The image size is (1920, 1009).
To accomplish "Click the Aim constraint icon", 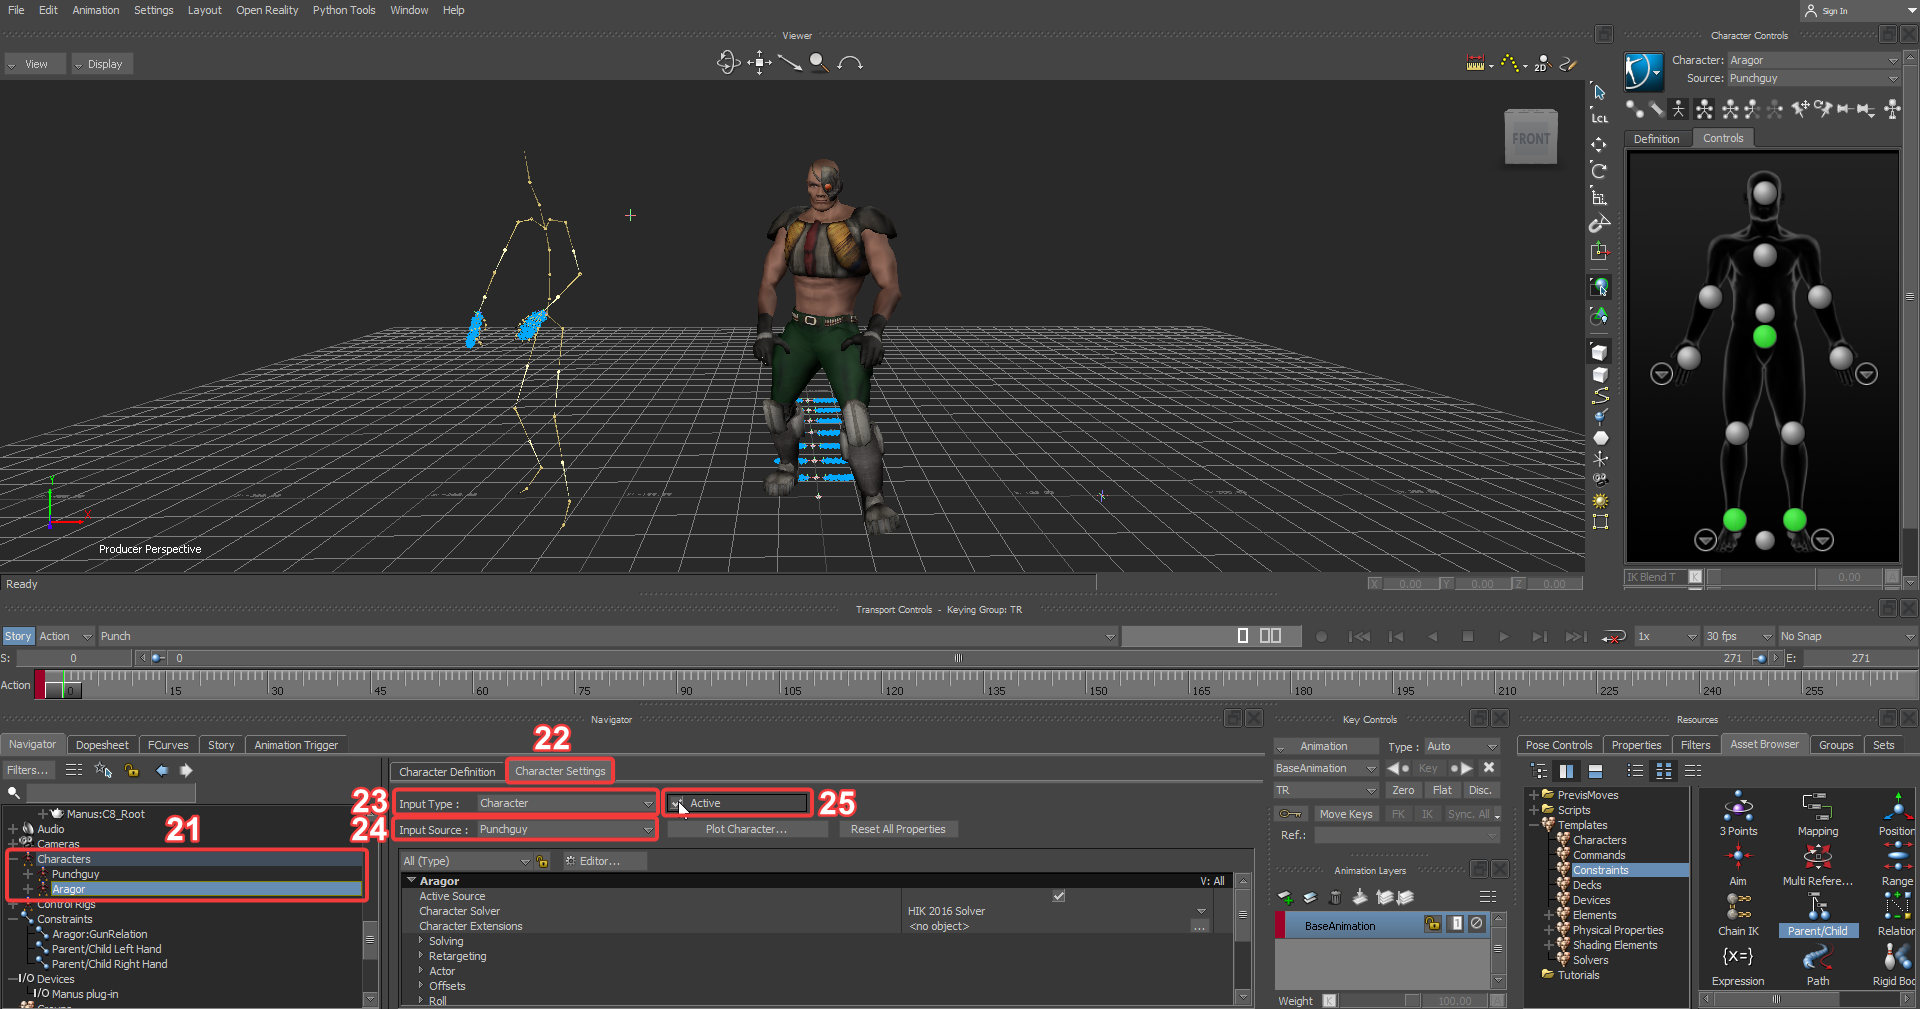I will click(x=1738, y=856).
